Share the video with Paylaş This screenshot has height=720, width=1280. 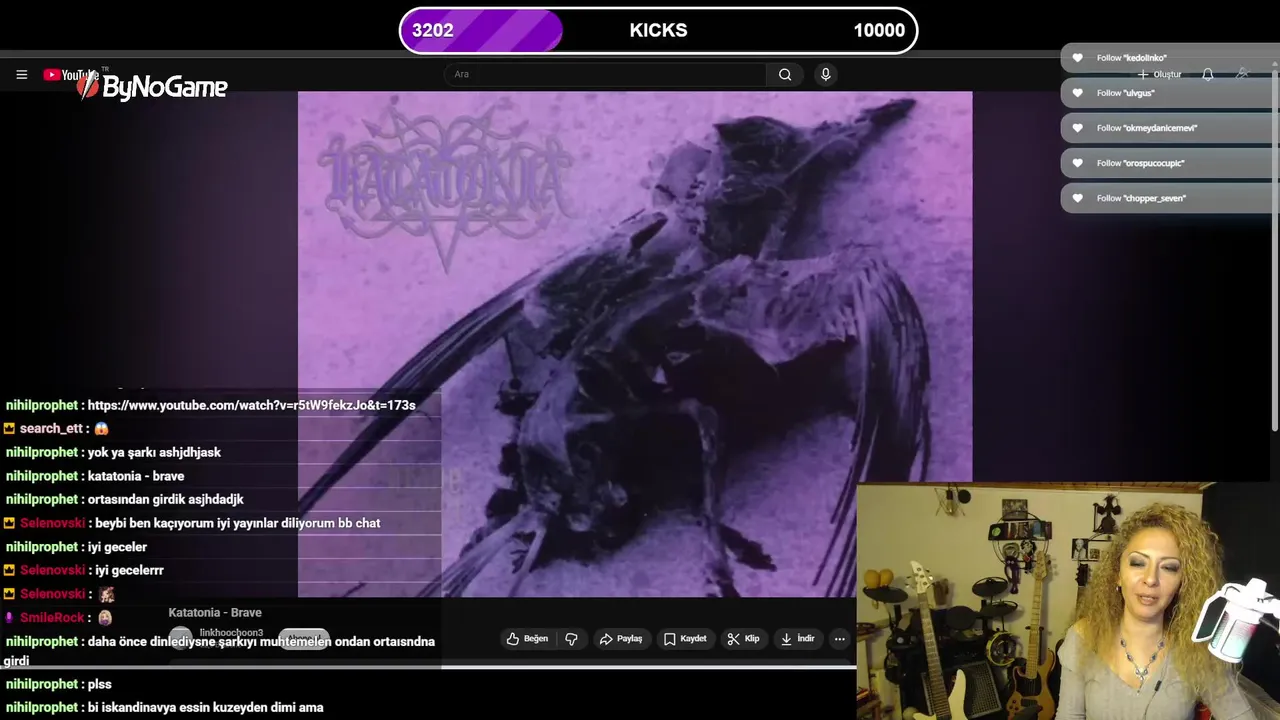(621, 639)
